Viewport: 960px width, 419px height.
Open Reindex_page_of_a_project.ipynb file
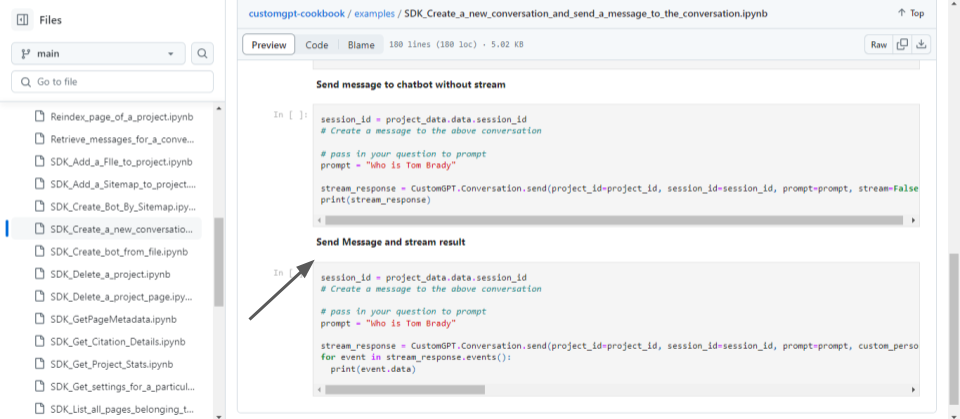(x=122, y=117)
